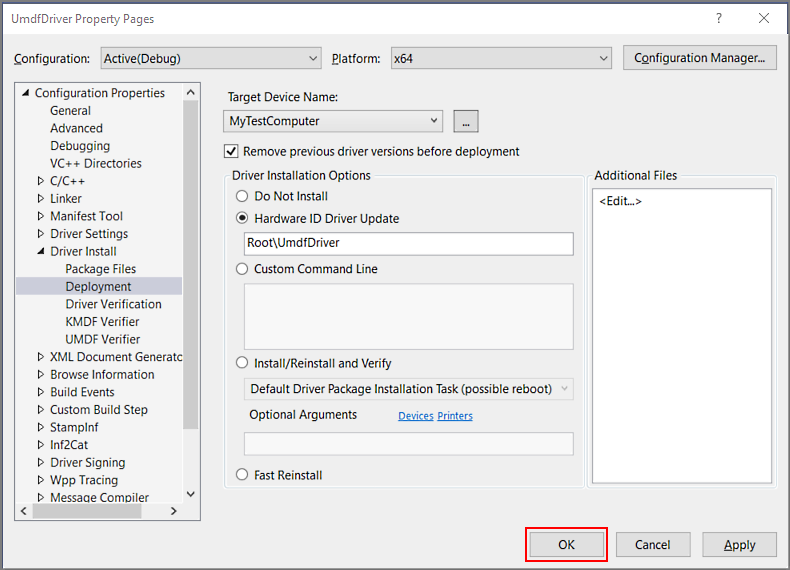
Task: Click the Custom Command Line text area
Action: tap(409, 316)
